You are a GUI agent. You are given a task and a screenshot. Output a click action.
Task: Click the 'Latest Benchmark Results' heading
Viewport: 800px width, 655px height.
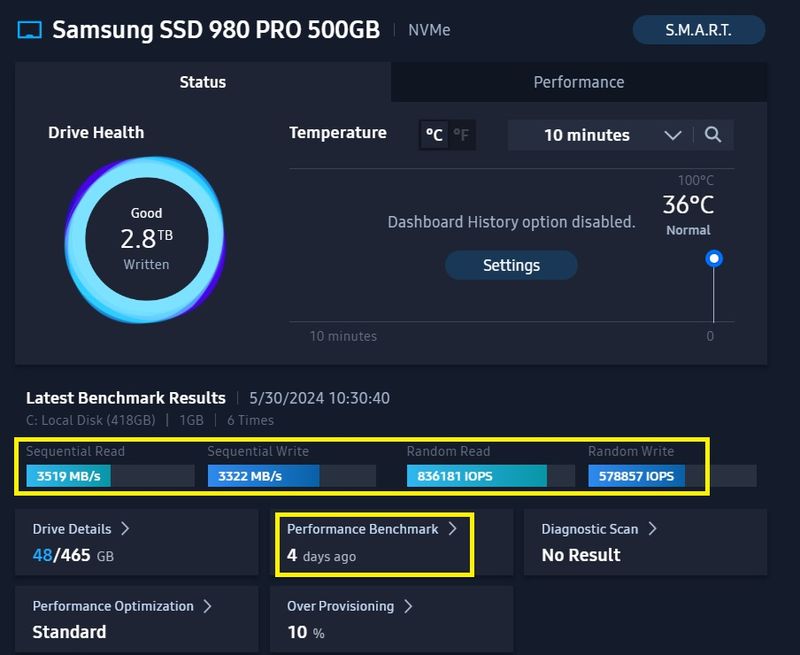point(126,398)
